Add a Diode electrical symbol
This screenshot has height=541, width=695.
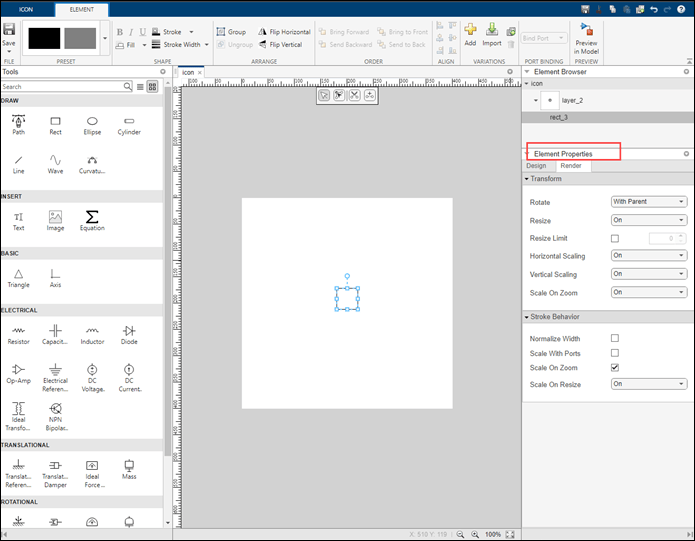[129, 335]
